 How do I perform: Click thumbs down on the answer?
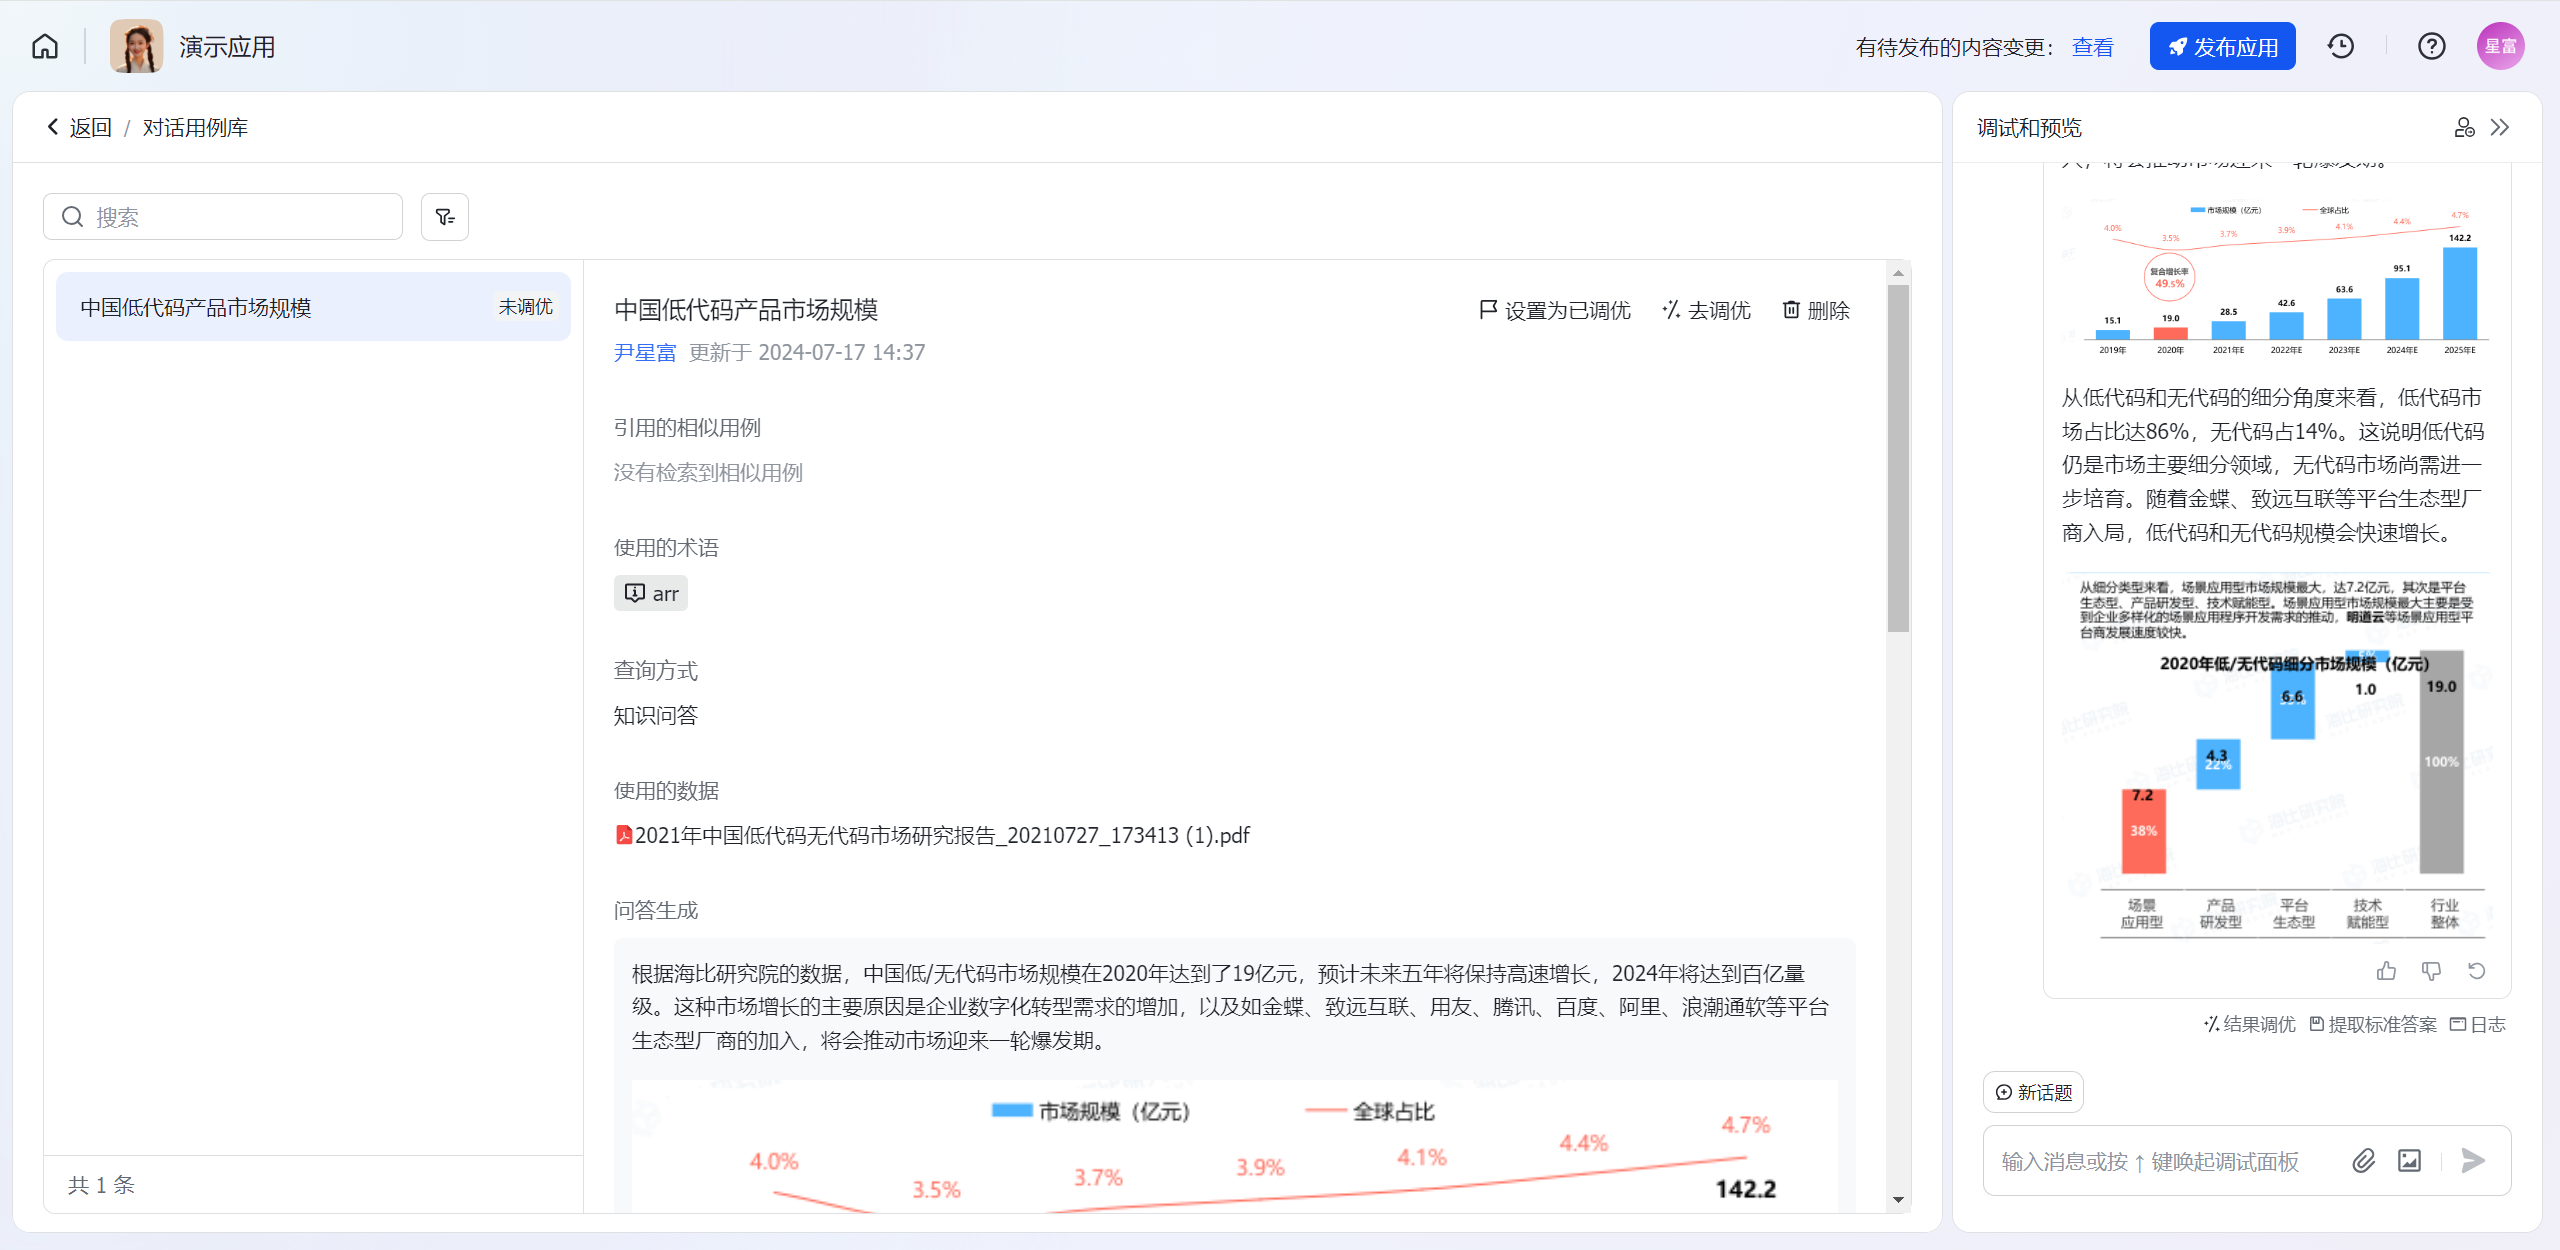[x=2431, y=971]
